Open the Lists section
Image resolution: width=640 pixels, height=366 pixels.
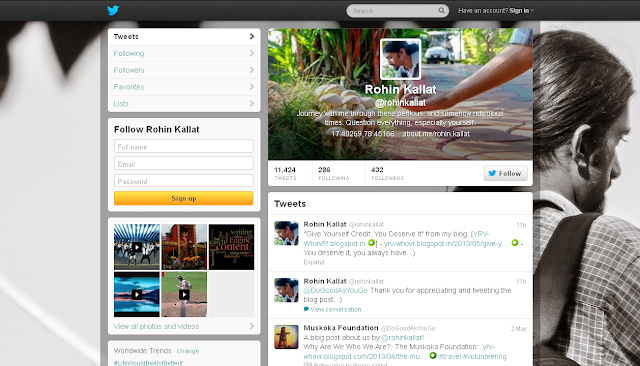(x=184, y=104)
